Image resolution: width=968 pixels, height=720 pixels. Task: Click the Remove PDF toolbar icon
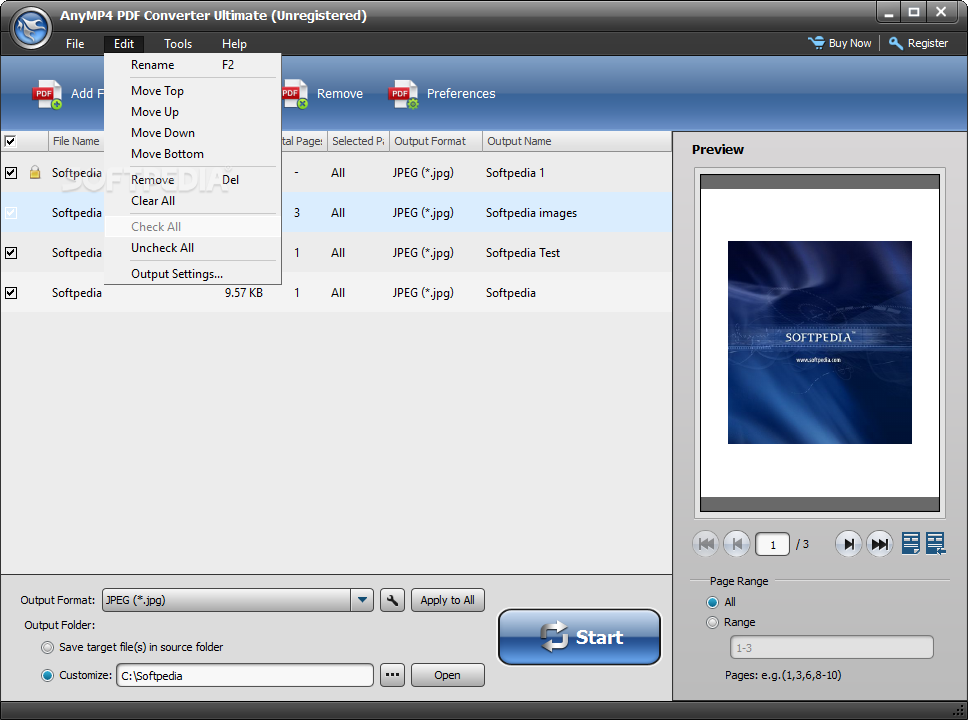click(294, 94)
